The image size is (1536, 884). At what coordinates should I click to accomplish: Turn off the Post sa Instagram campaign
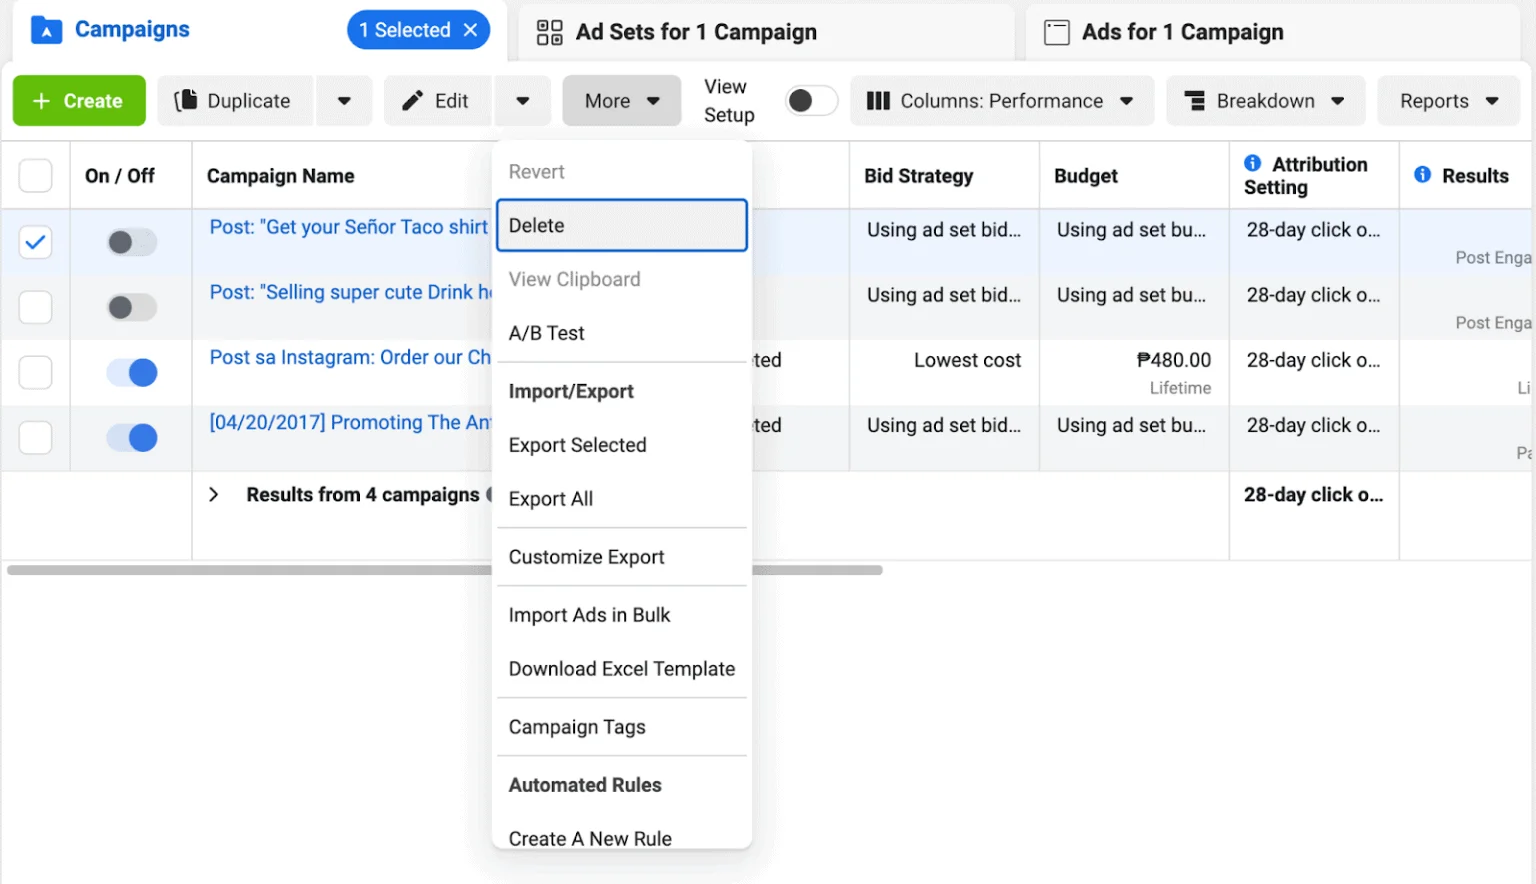pos(132,373)
